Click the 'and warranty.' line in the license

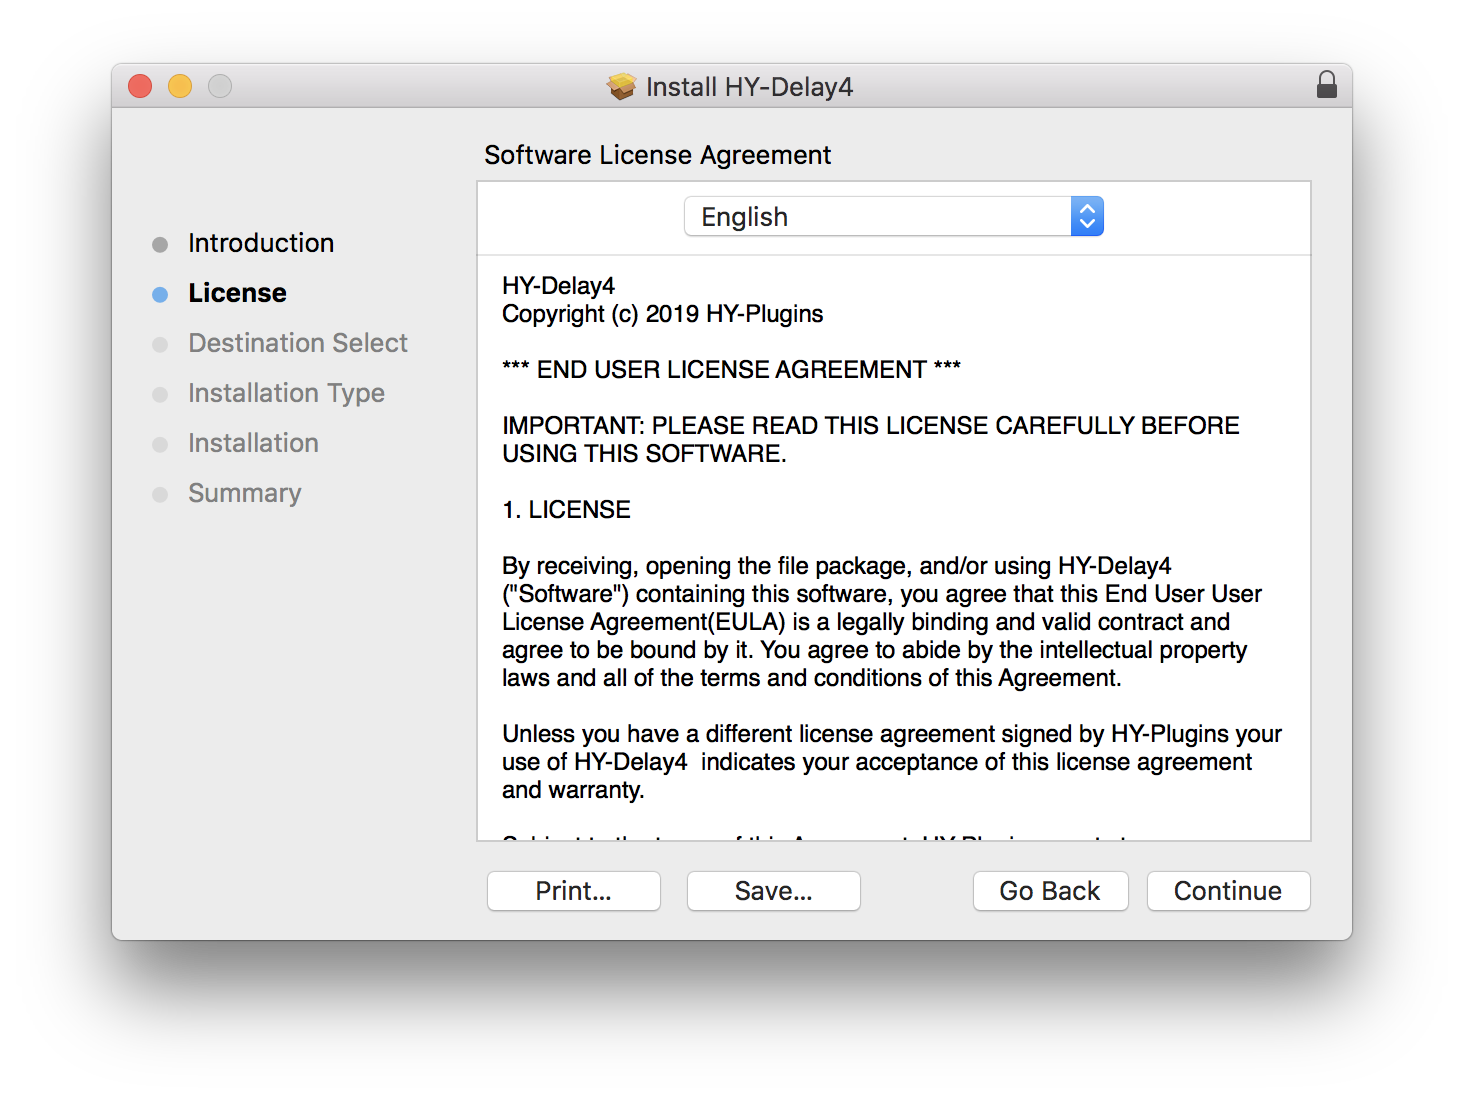pos(573,790)
